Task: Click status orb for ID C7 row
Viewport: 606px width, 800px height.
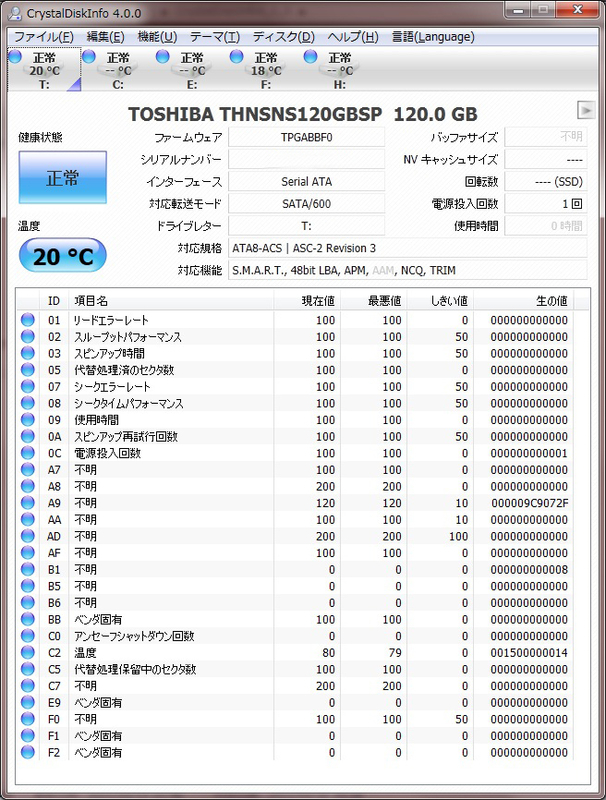Action: click(x=28, y=686)
